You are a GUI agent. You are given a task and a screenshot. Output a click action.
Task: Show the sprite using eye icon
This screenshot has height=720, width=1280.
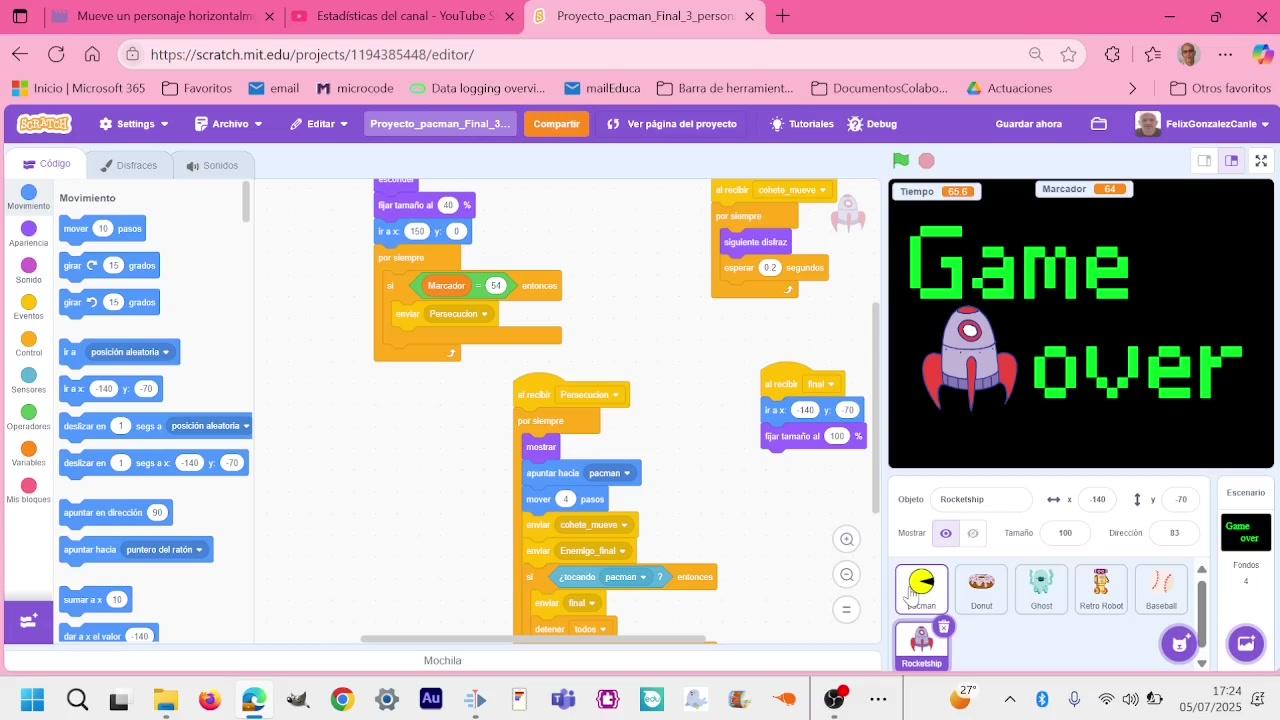point(946,533)
